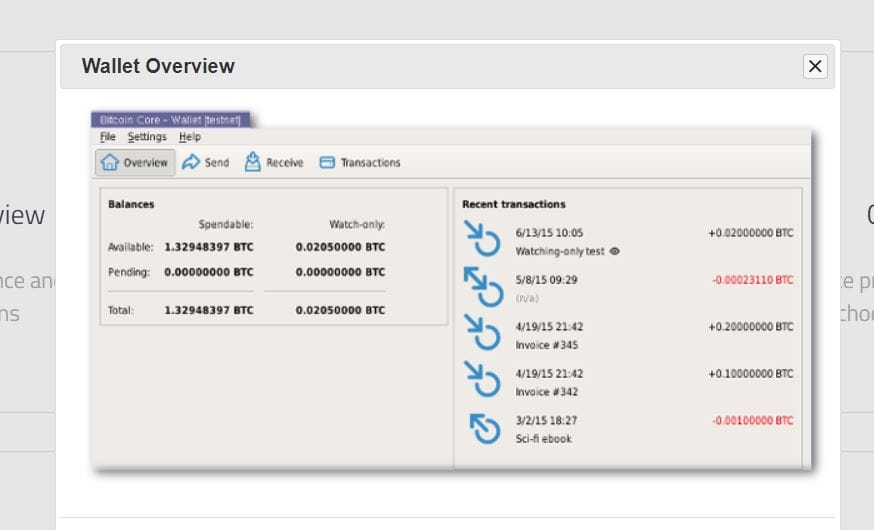Click the Sci-fi ebook outgoing icon

484,428
